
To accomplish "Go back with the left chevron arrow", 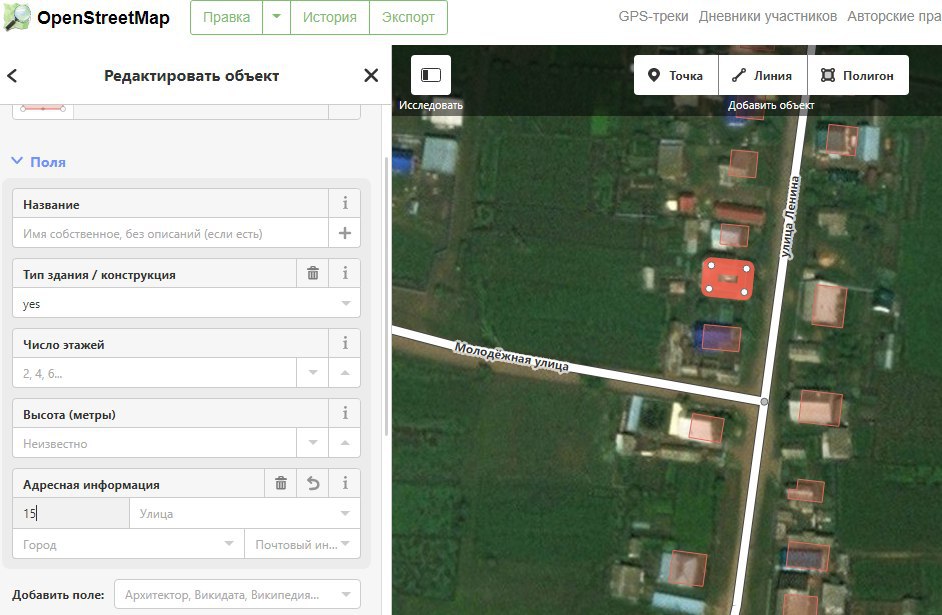I will pyautogui.click(x=12, y=76).
